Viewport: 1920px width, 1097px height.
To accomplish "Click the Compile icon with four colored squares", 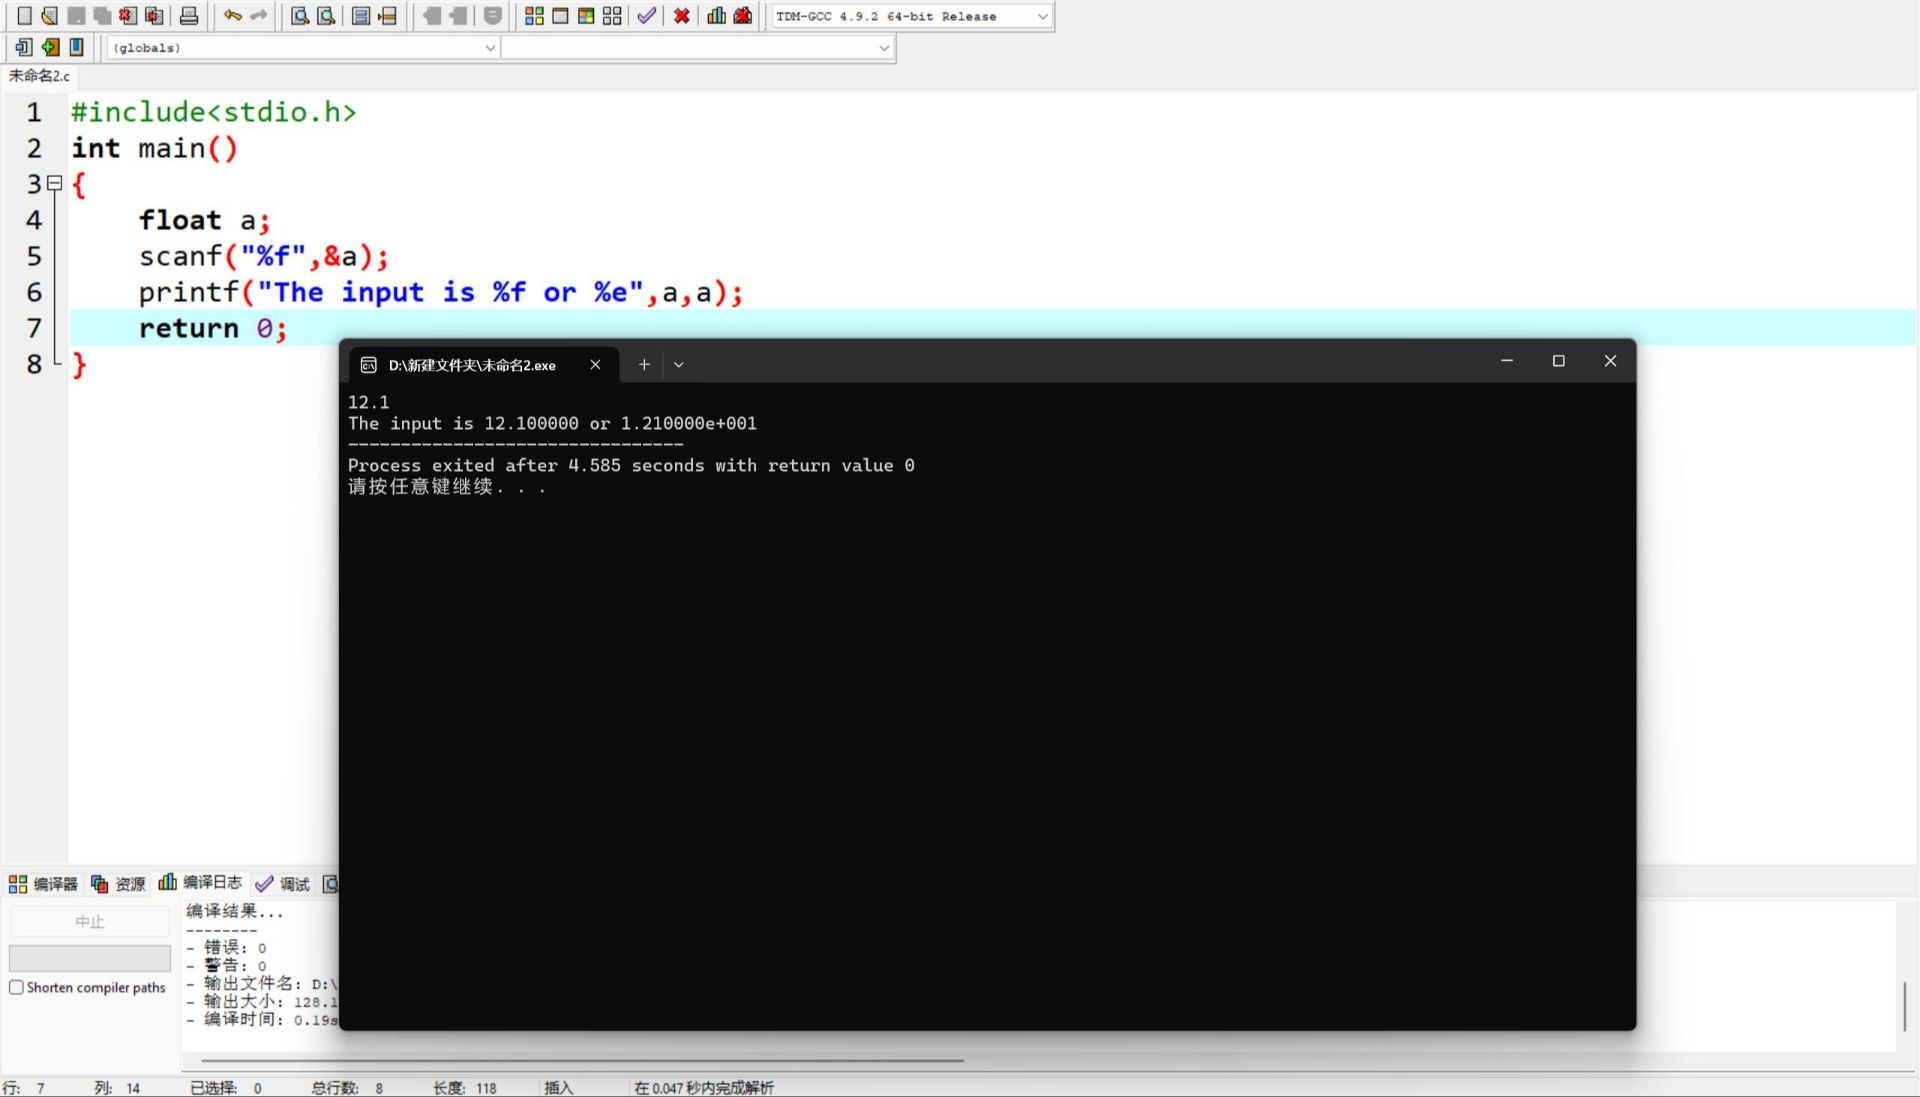I will [534, 16].
